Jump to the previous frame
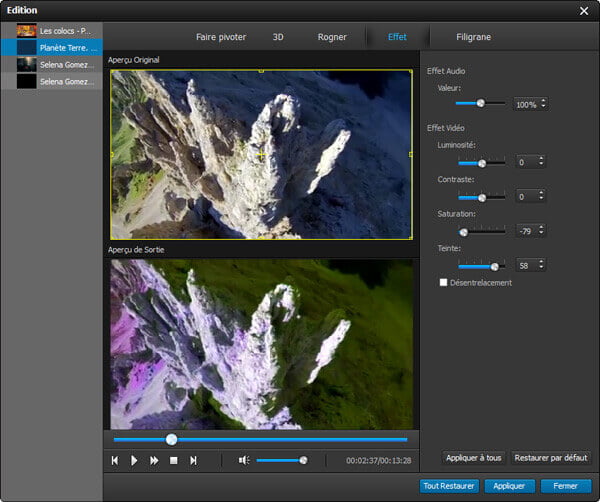 click(x=115, y=460)
